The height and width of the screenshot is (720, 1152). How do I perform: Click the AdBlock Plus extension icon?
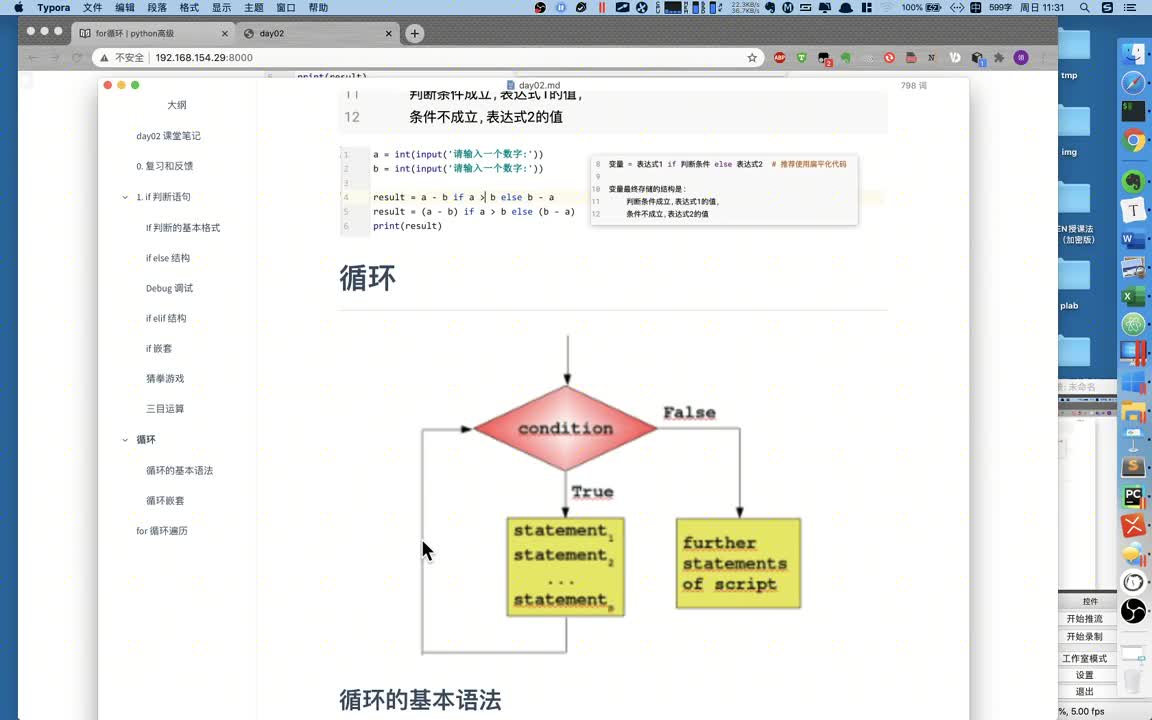coord(780,57)
